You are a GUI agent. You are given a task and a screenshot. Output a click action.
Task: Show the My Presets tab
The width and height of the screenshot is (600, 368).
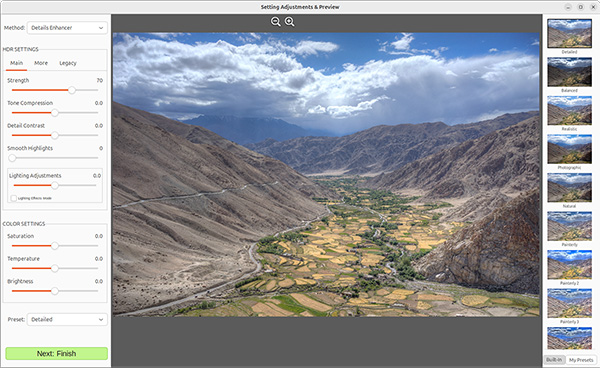click(581, 360)
